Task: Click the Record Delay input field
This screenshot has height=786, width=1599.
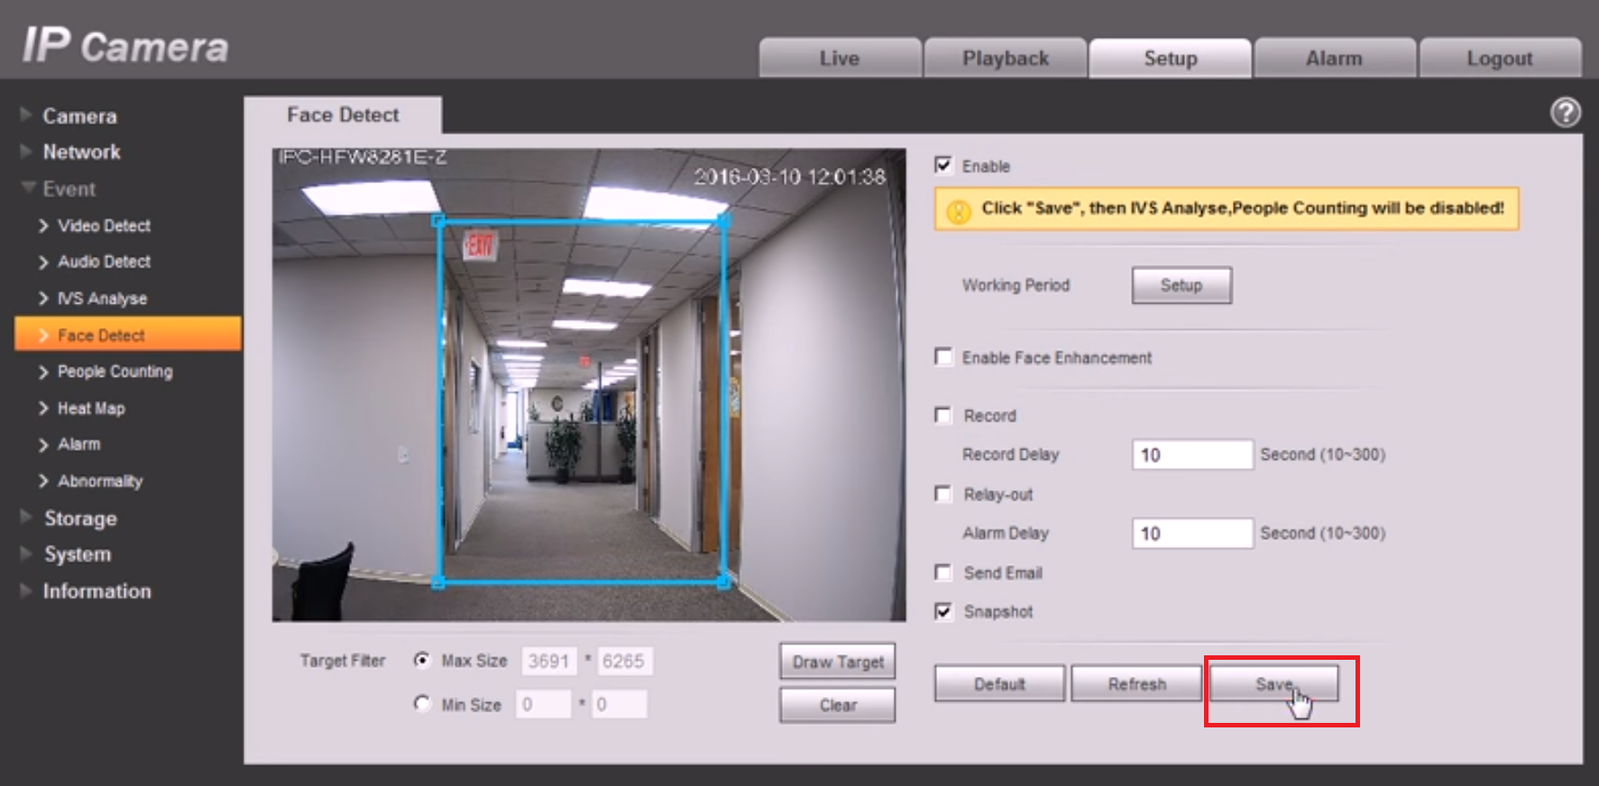Action: [1192, 455]
